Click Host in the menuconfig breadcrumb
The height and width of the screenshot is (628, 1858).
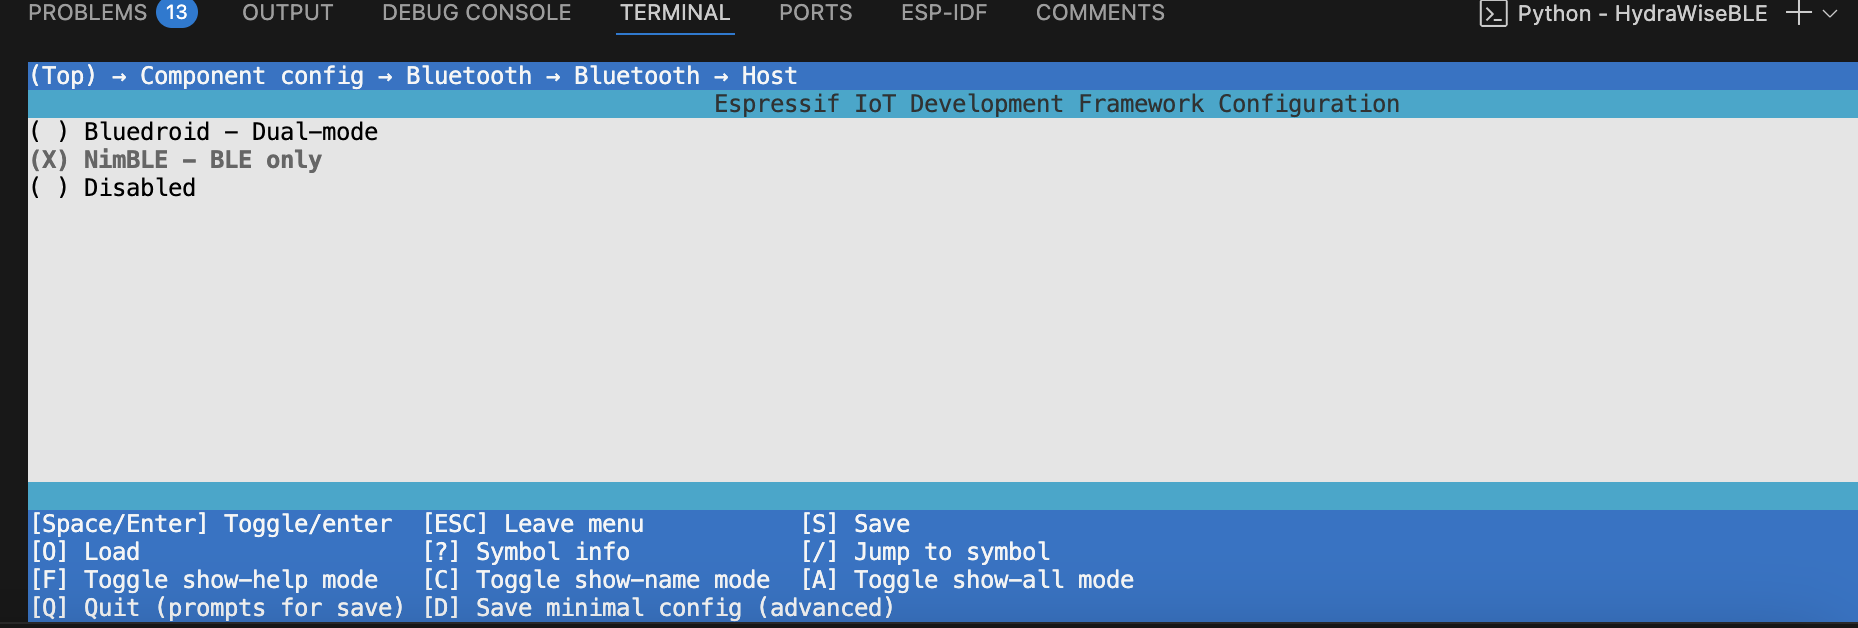tap(769, 76)
